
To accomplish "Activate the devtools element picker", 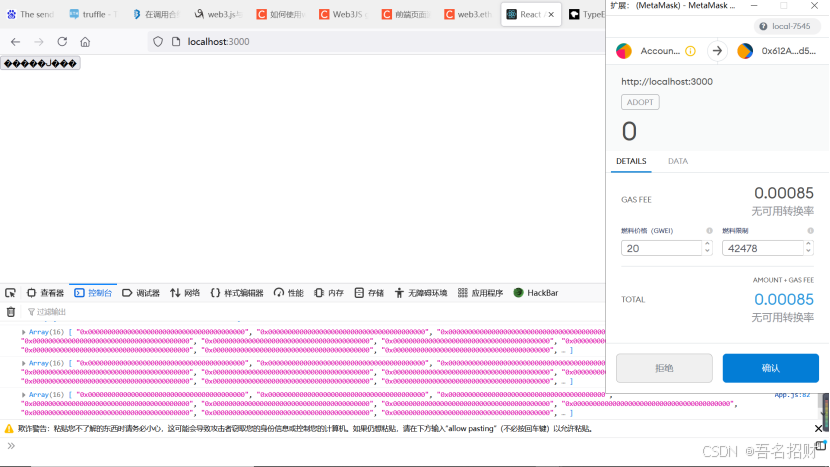I will pos(11,293).
